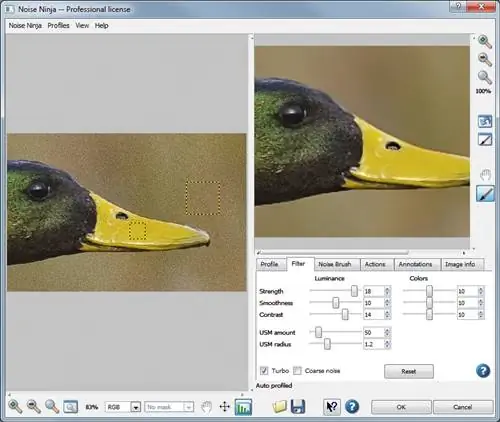This screenshot has width=500, height=422.
Task: Click the histogram icon in bottom toolbar
Action: (x=243, y=407)
